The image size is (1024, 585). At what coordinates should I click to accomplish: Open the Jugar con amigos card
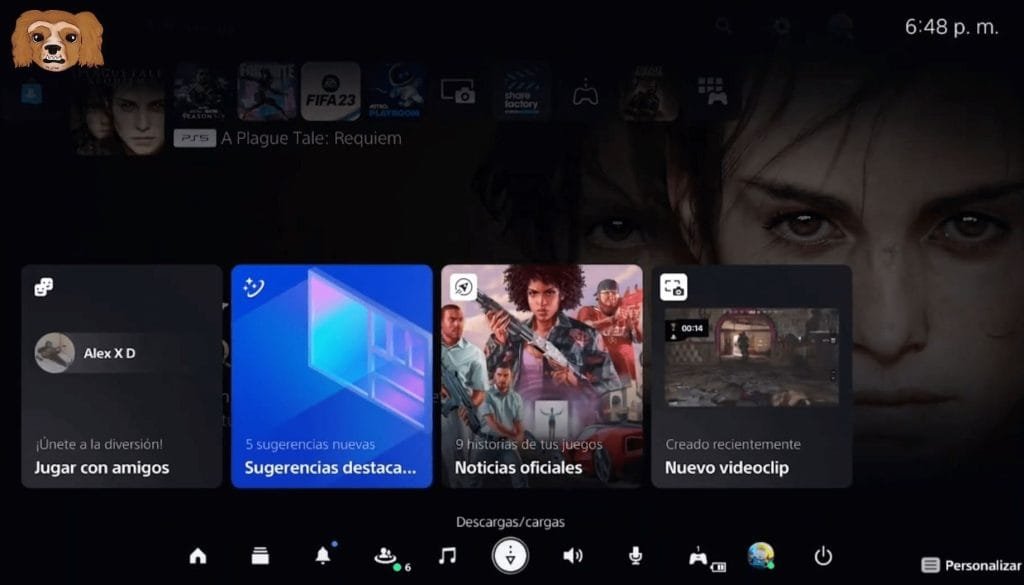click(x=122, y=376)
